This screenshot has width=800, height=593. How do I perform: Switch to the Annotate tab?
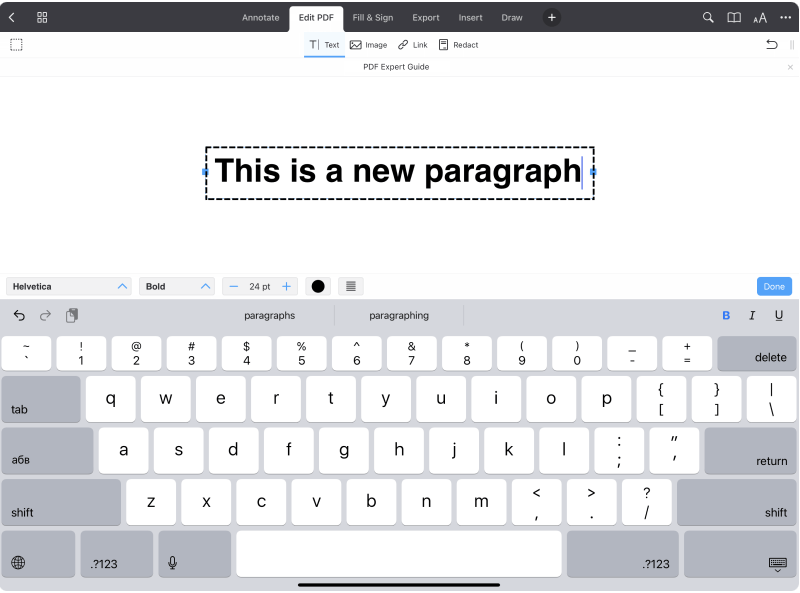point(261,18)
